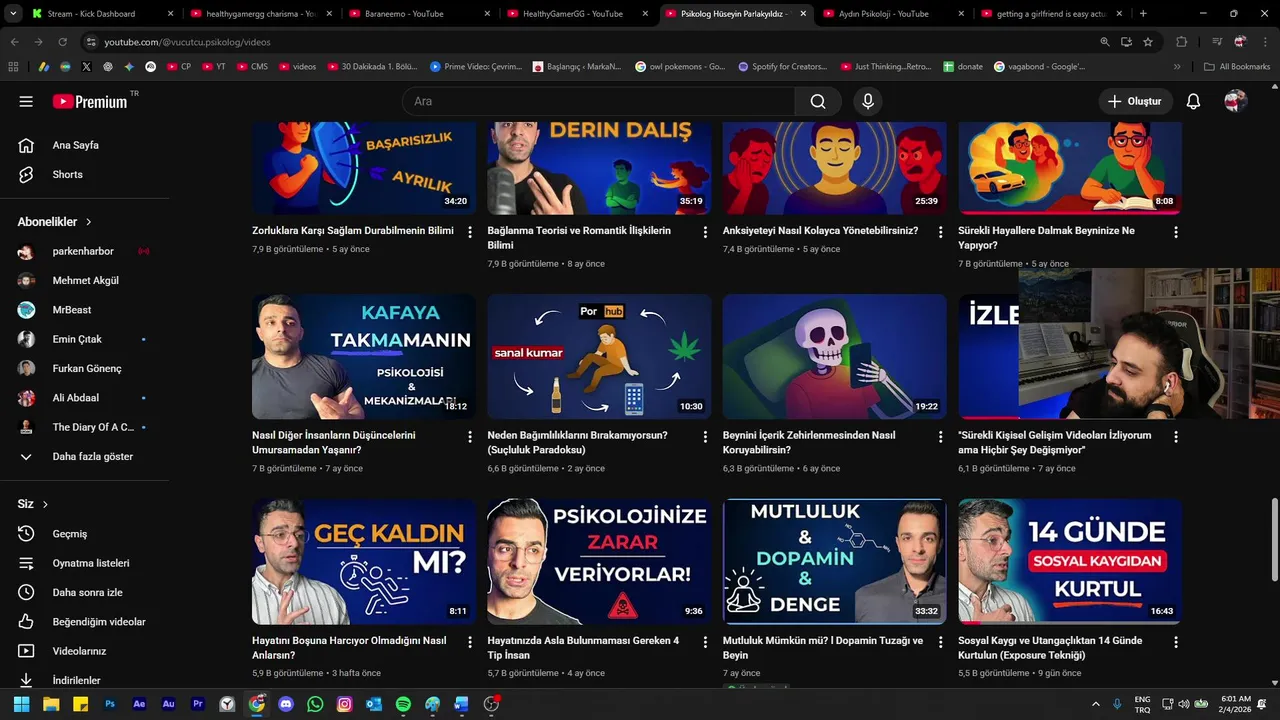
Task: Open options for Neden Bağımlılıklarını Bırakamıyorsun video
Action: [705, 437]
